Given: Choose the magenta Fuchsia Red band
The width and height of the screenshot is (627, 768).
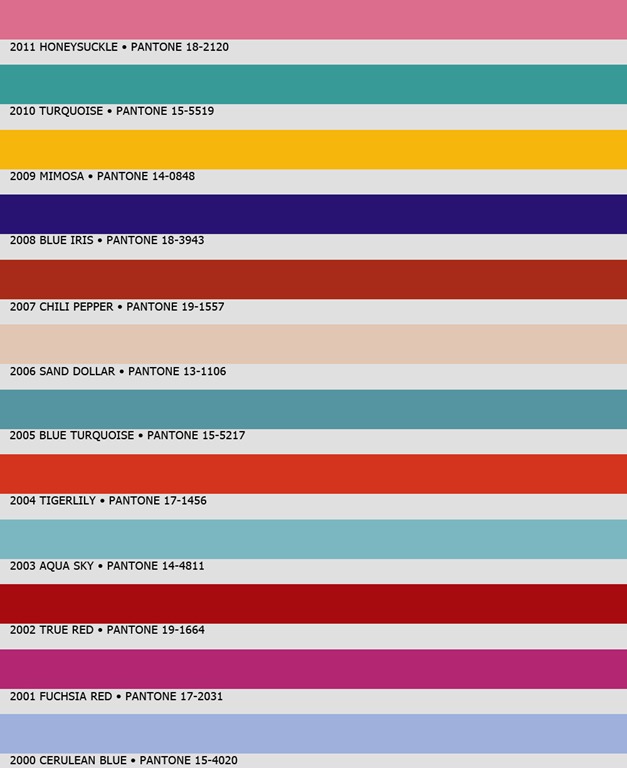Looking at the screenshot, I should coord(313,669).
